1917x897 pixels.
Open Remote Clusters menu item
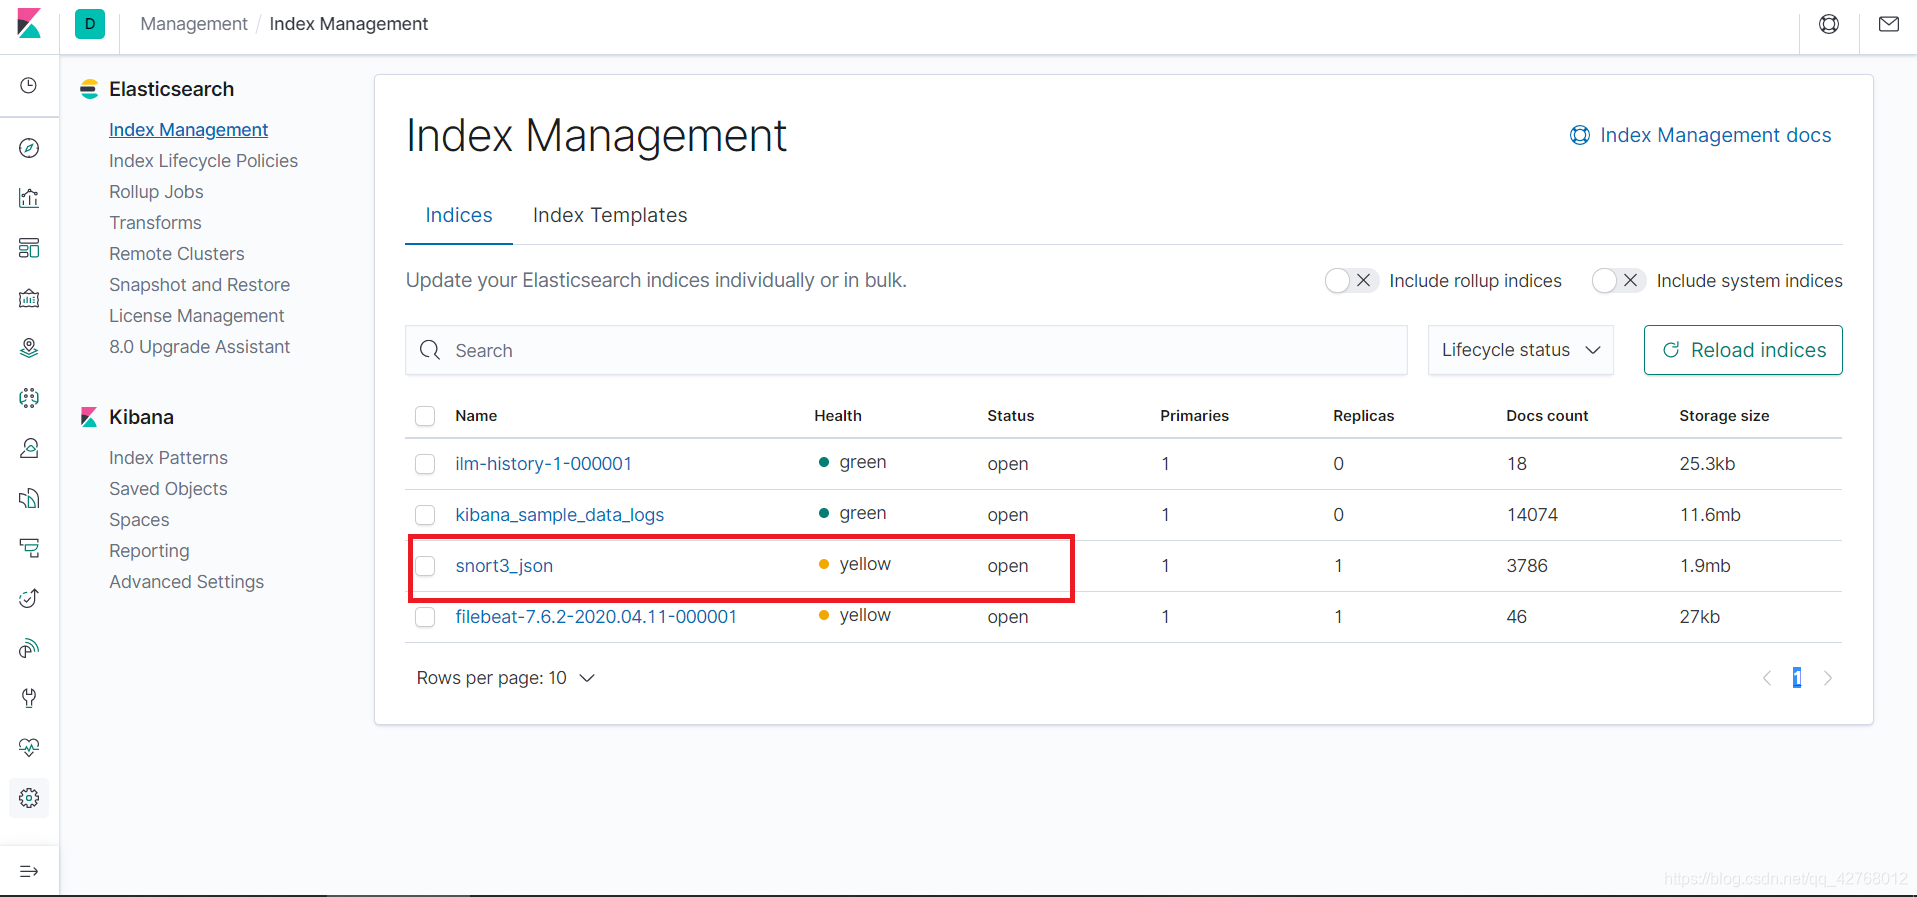(176, 254)
